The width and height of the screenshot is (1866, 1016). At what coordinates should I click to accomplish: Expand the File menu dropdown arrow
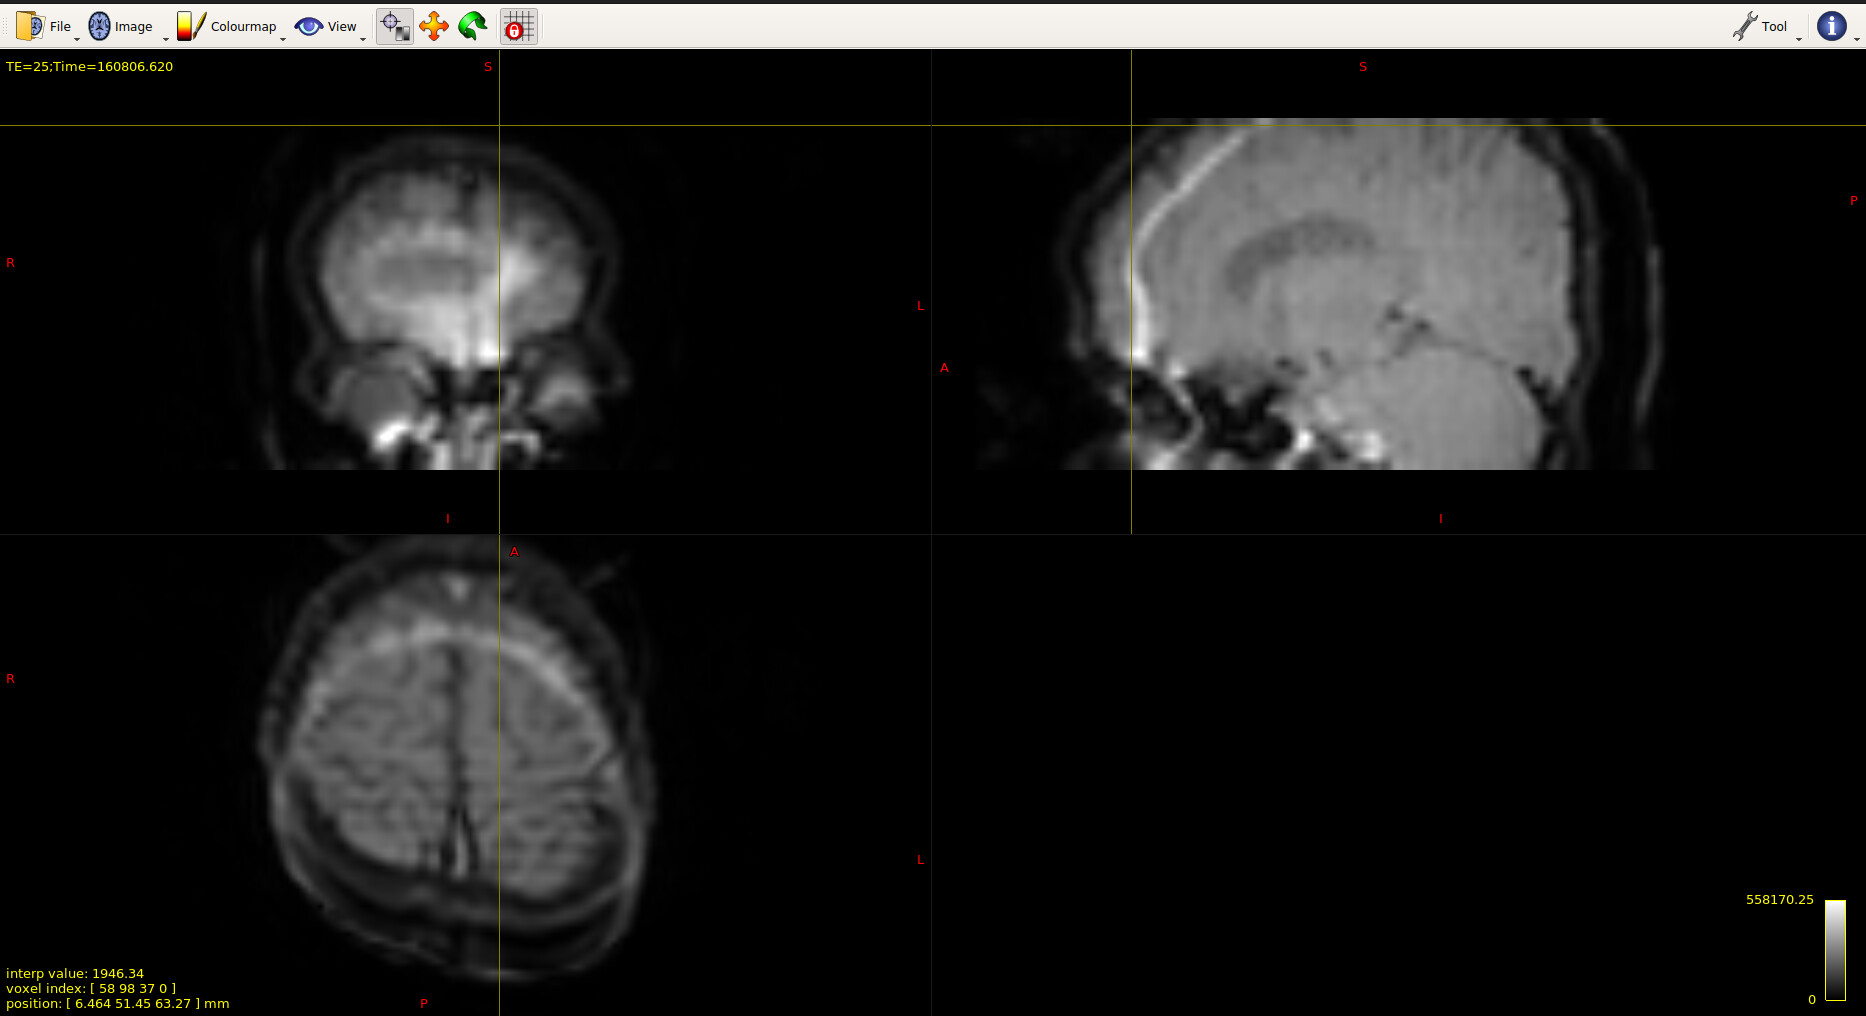77,38
